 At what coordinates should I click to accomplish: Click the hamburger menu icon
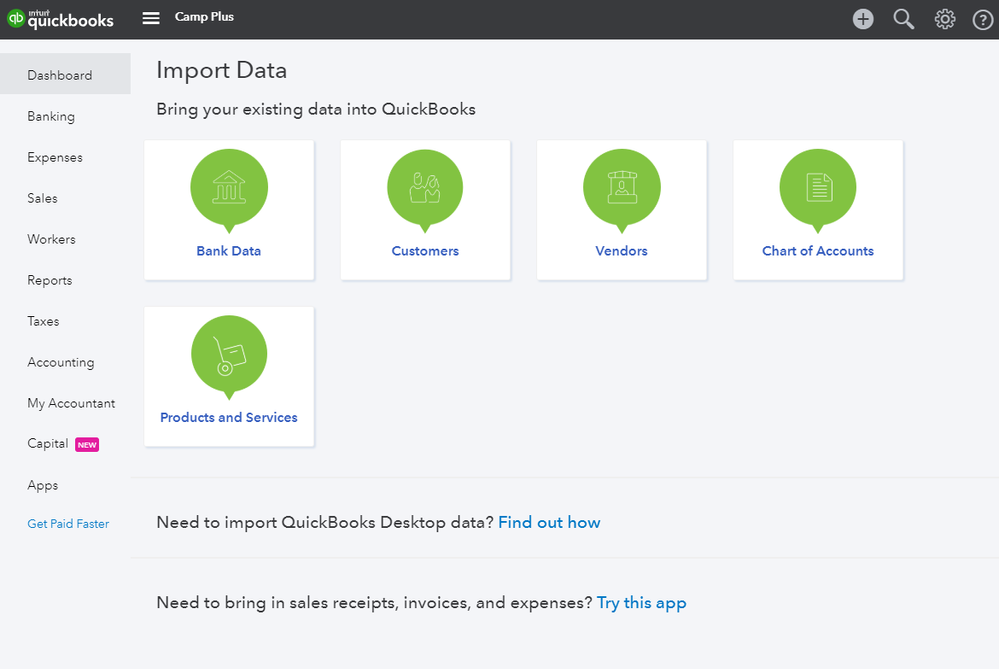pos(151,18)
